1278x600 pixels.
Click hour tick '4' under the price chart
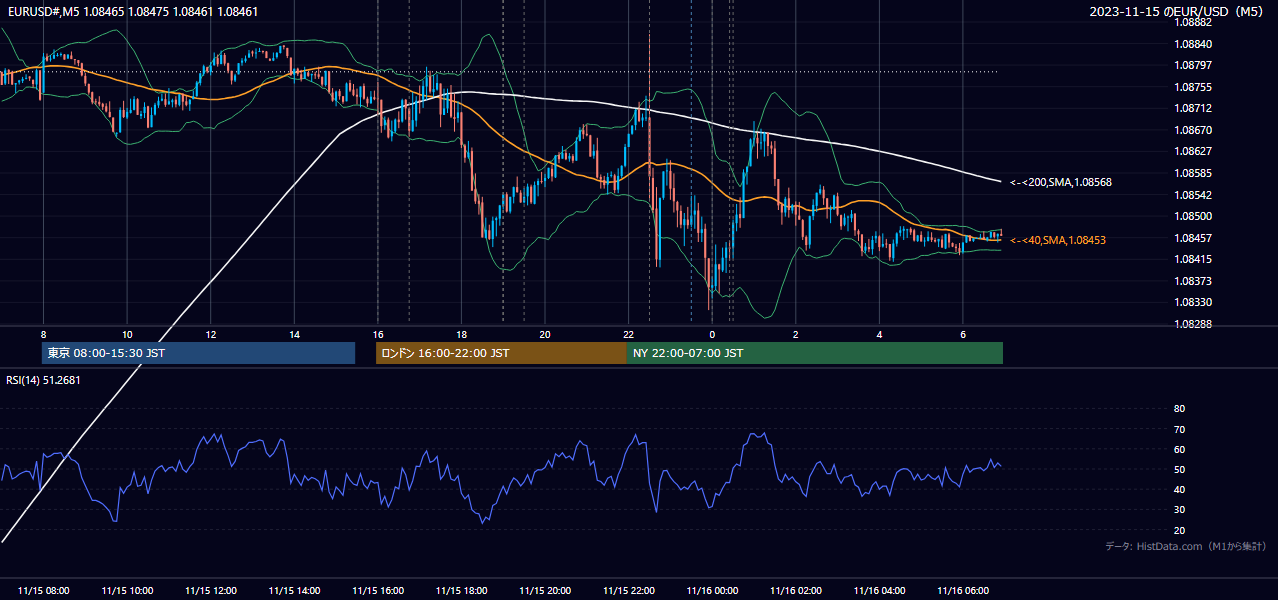(x=879, y=334)
